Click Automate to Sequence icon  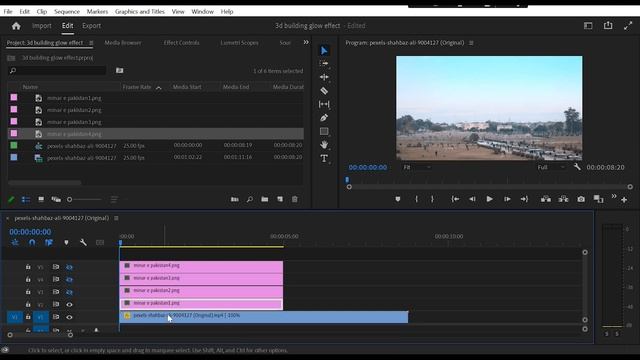point(235,199)
